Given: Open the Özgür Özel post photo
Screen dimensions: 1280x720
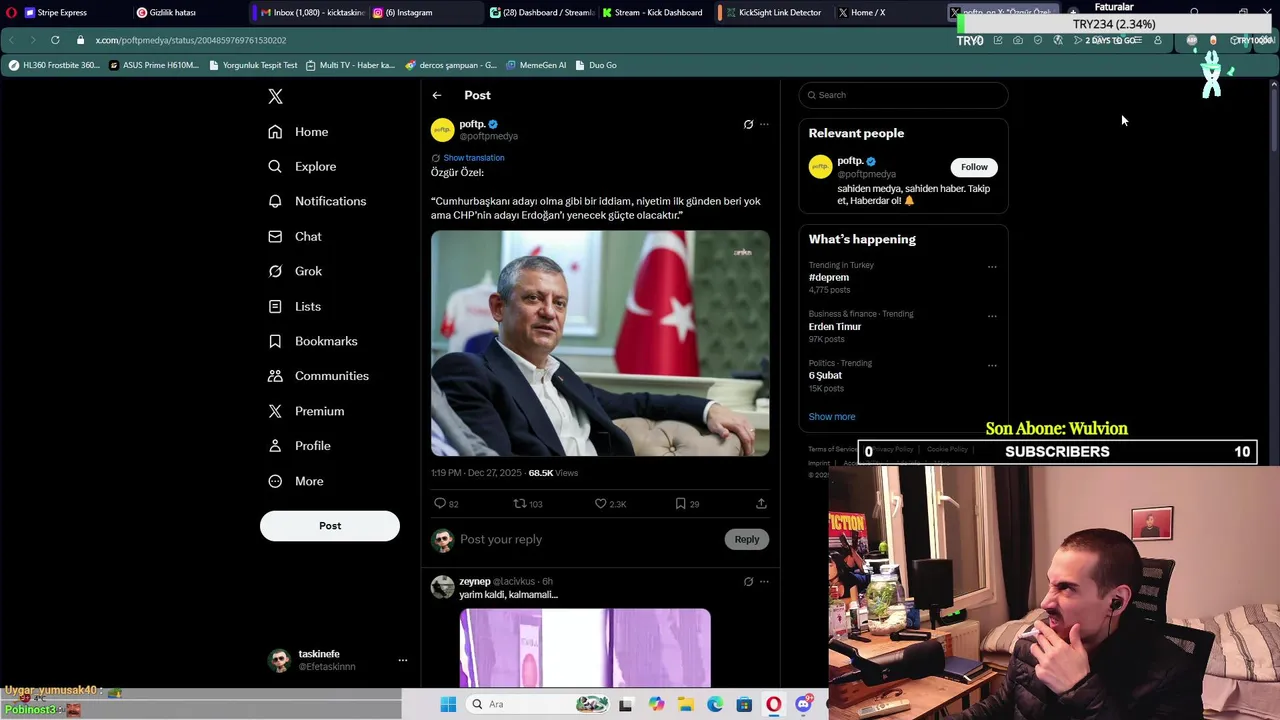Looking at the screenshot, I should point(600,343).
